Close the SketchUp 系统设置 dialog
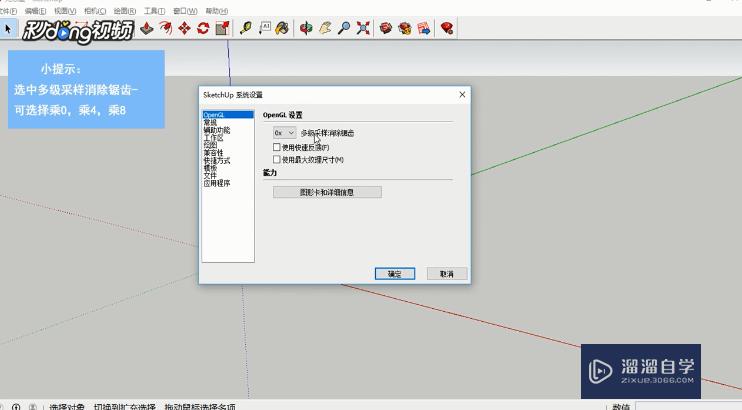This screenshot has height=410, width=742. (x=462, y=95)
